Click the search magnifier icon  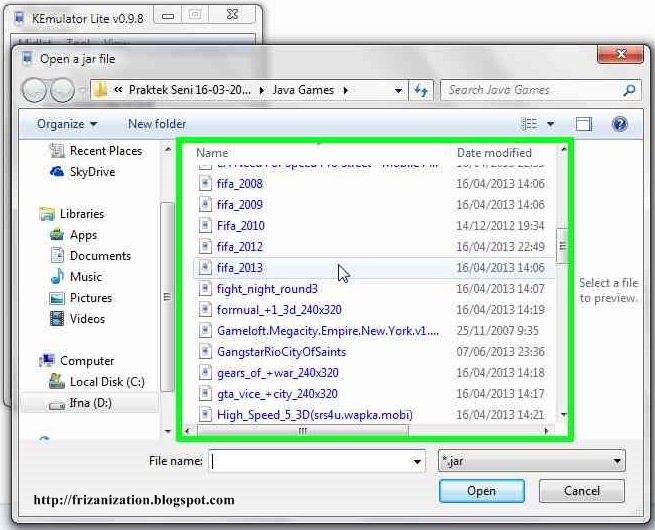[629, 90]
